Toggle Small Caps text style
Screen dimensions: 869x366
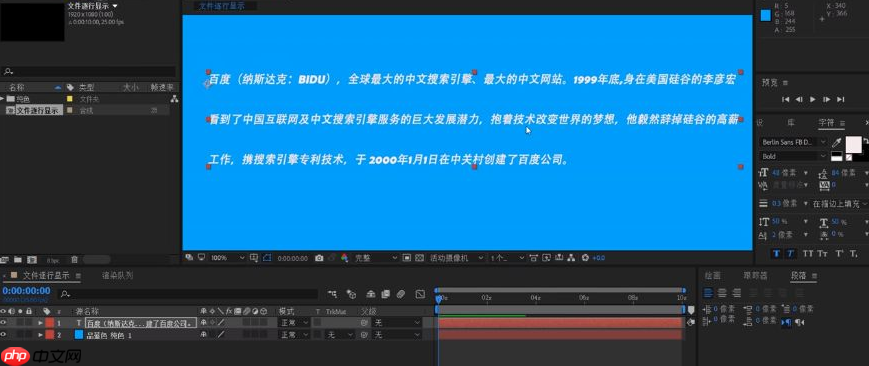click(x=822, y=253)
